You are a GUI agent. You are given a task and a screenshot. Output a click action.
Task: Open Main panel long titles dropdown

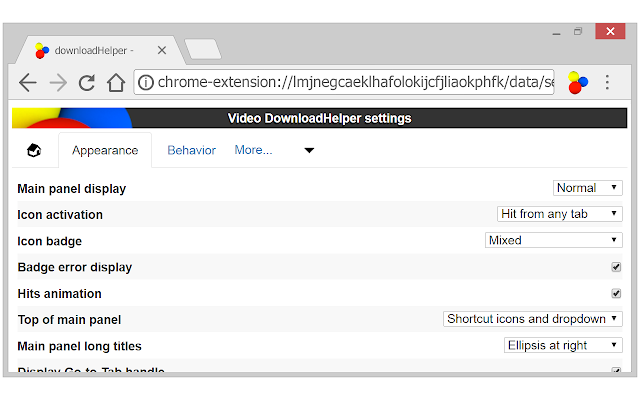tap(563, 345)
